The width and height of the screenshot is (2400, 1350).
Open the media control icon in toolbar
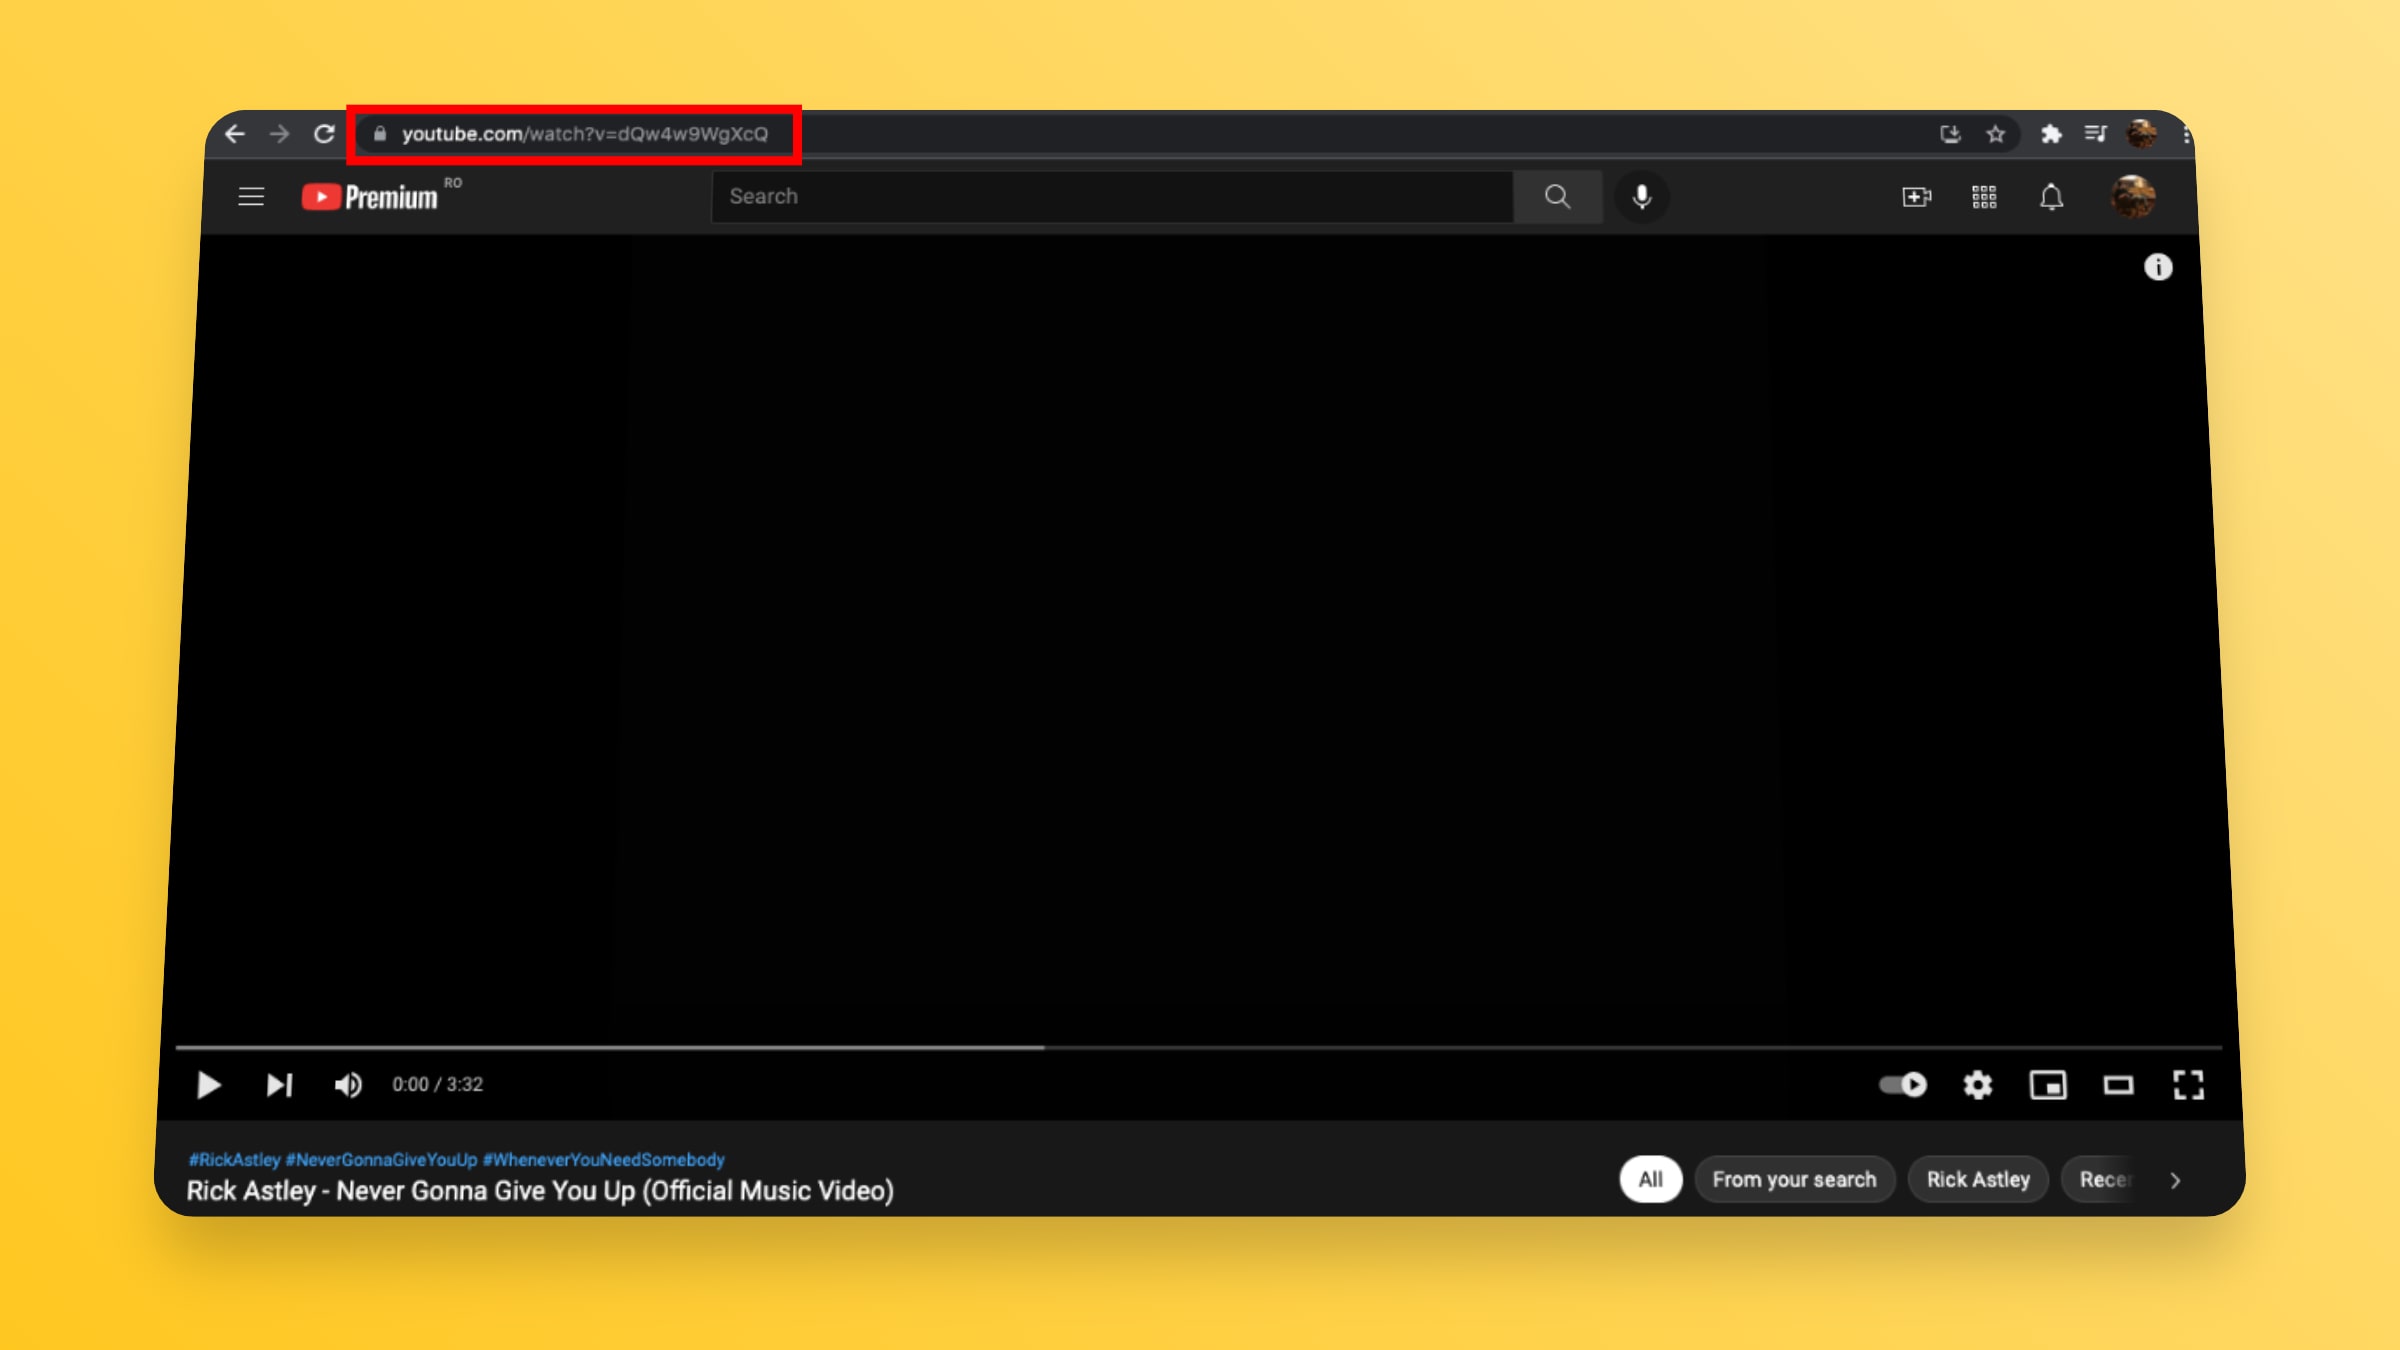point(2096,133)
